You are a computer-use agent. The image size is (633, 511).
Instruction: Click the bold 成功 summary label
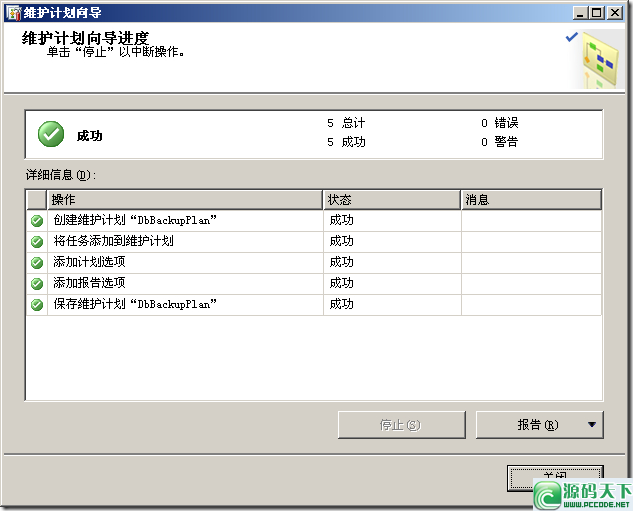pos(90,136)
